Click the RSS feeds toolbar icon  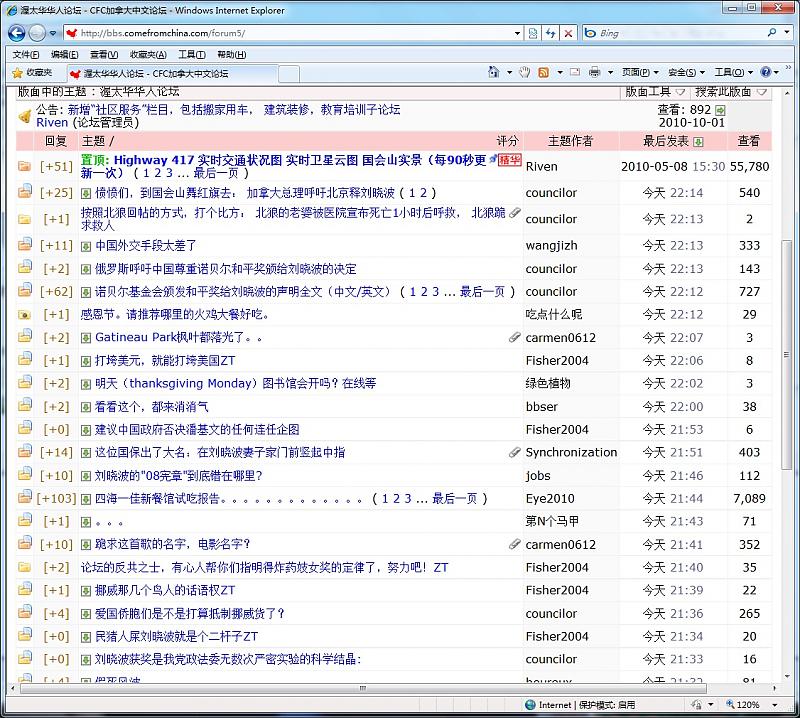pyautogui.click(x=544, y=73)
